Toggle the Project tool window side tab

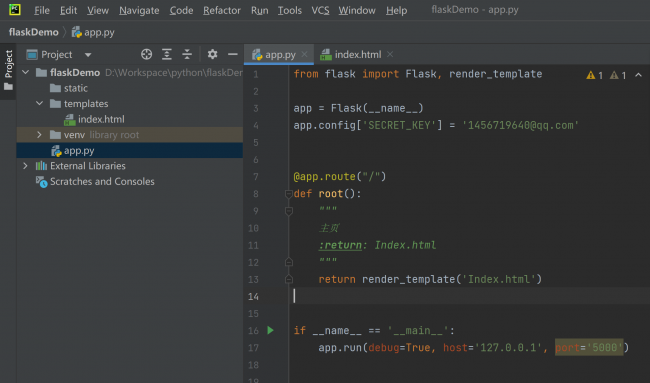click(8, 70)
